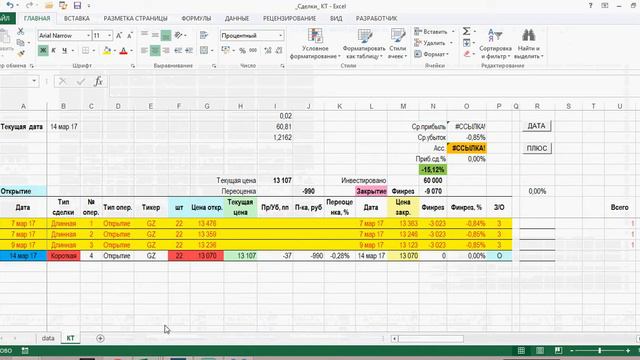This screenshot has width=640, height=360.
Task: Click the ПЛЮС button
Action: click(536, 148)
